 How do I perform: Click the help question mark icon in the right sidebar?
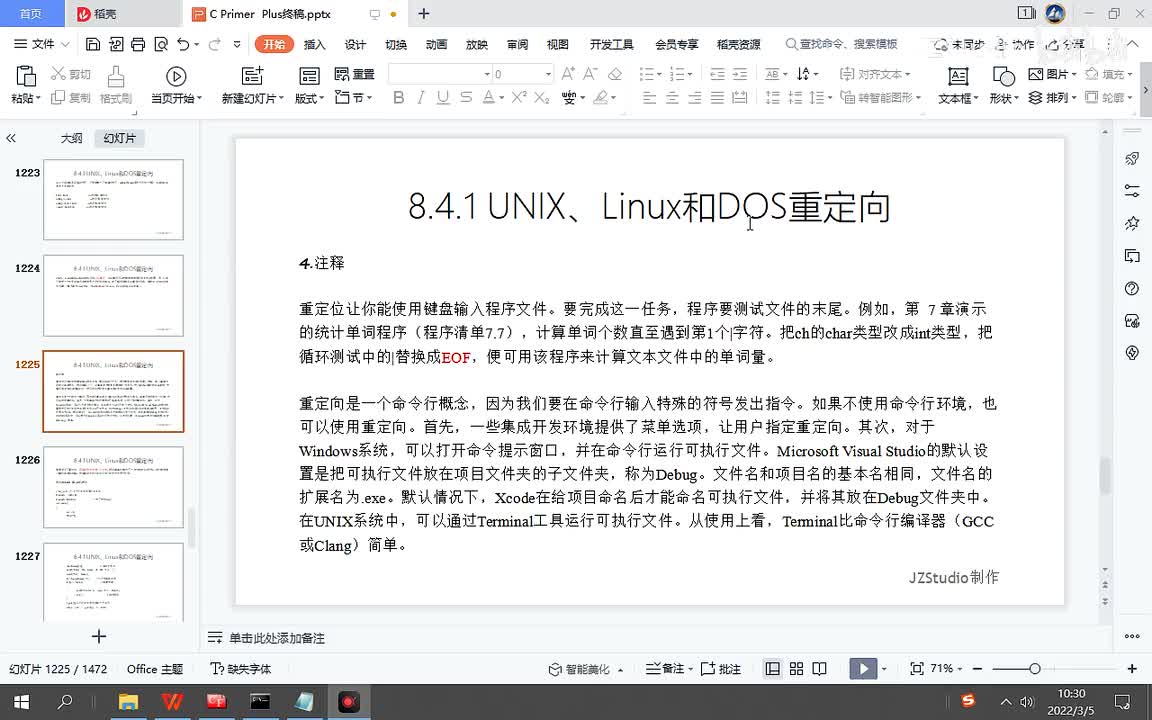pos(1132,288)
